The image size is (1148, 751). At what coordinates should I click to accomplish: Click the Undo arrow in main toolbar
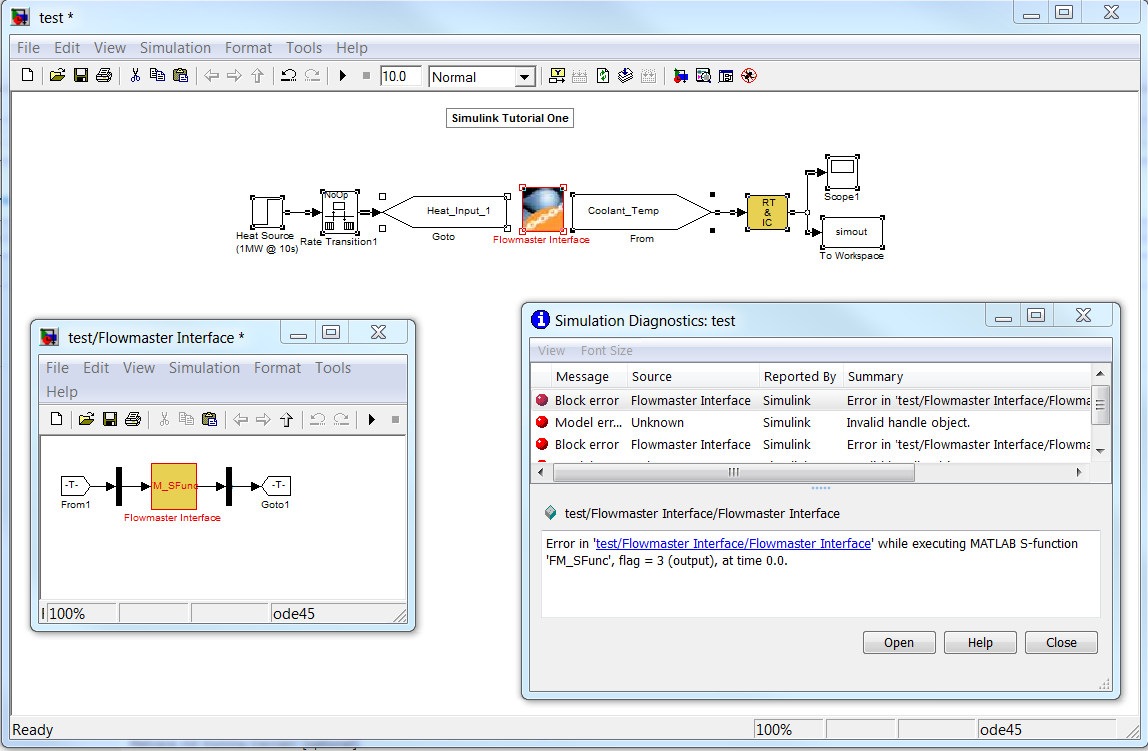288,76
